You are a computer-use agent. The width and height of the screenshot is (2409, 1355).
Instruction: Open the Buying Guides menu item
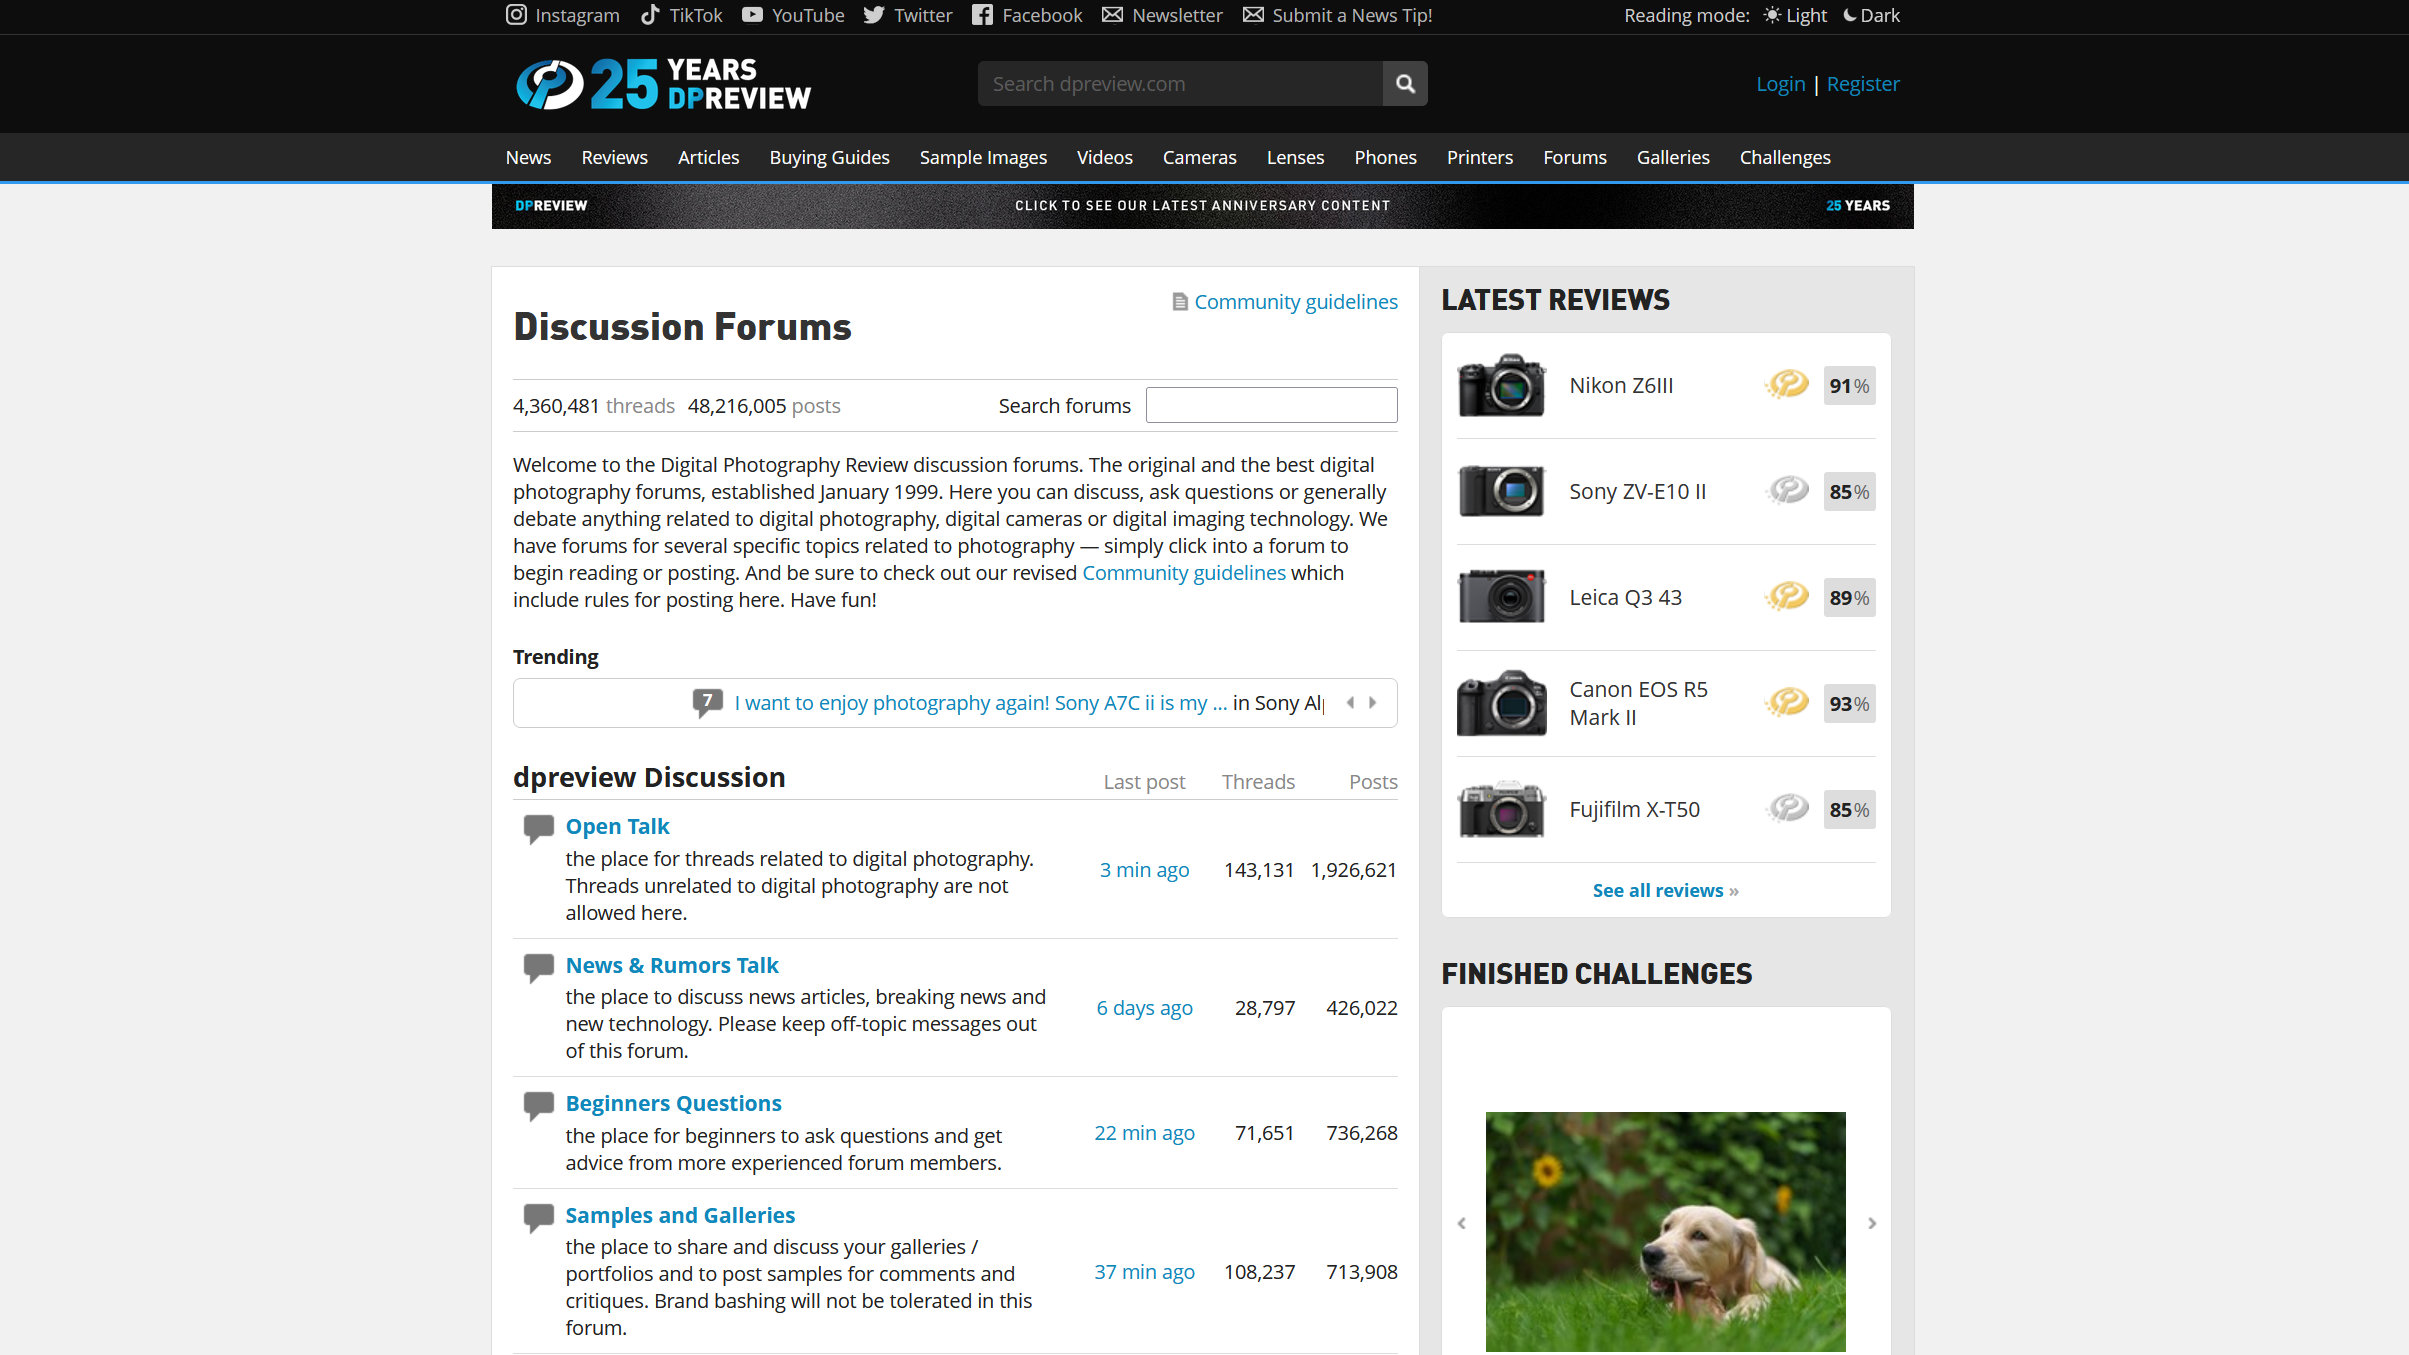tap(829, 157)
